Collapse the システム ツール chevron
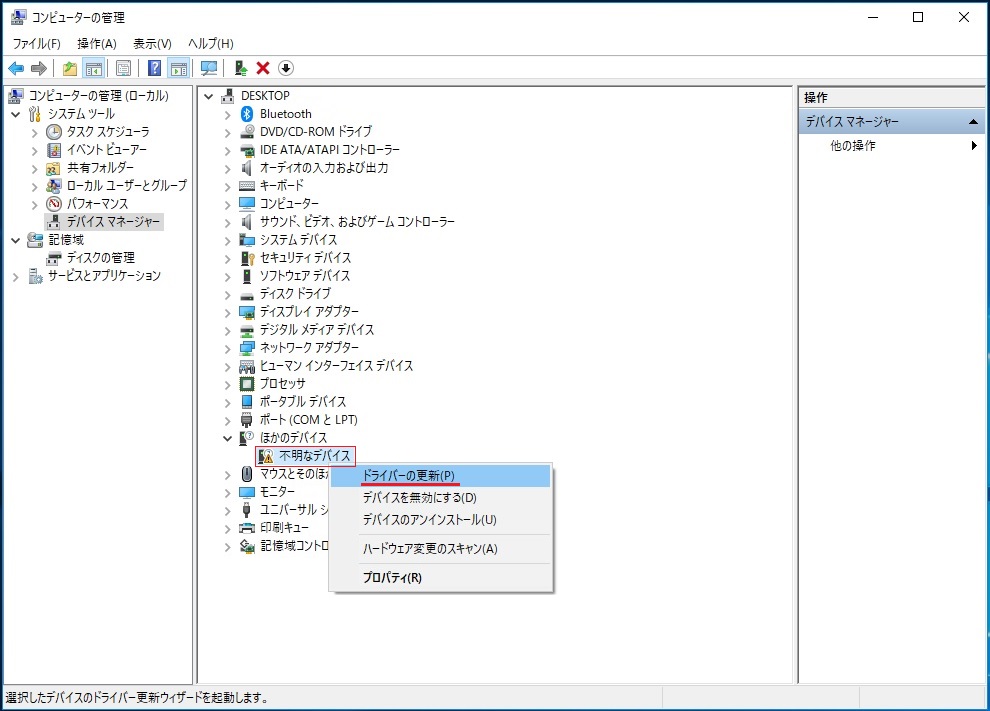Image resolution: width=990 pixels, height=711 pixels. point(16,114)
